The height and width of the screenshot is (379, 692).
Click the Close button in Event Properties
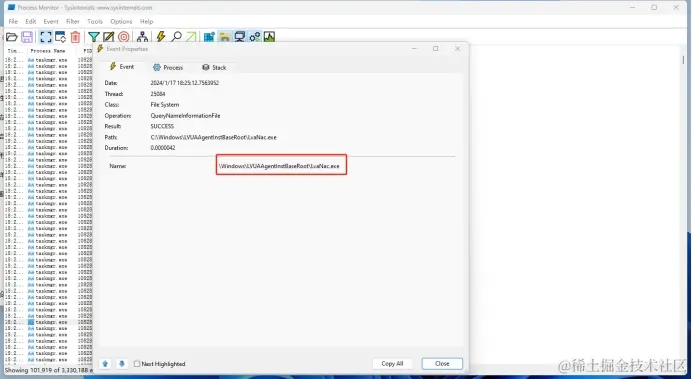442,364
